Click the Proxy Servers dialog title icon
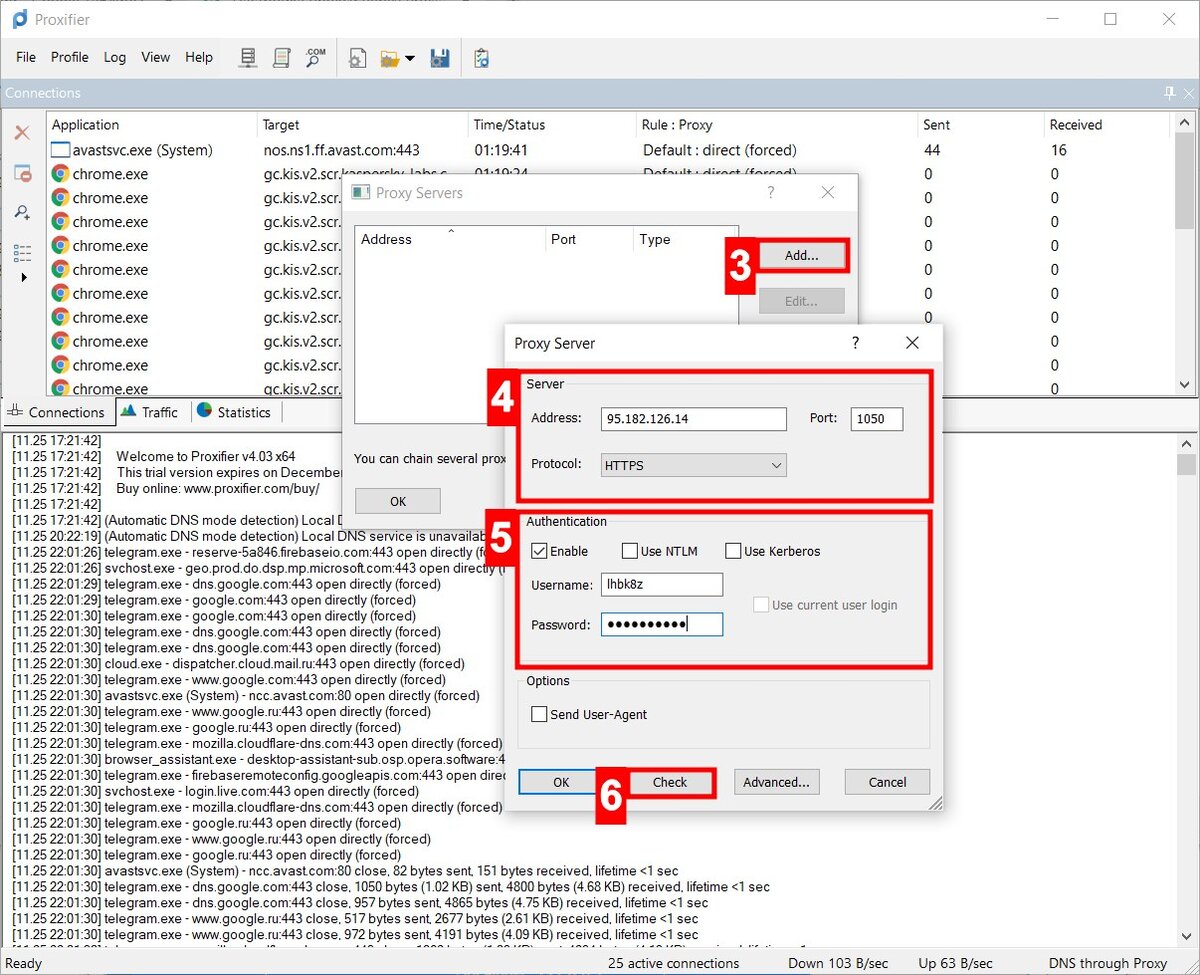This screenshot has width=1200, height=975. [361, 193]
